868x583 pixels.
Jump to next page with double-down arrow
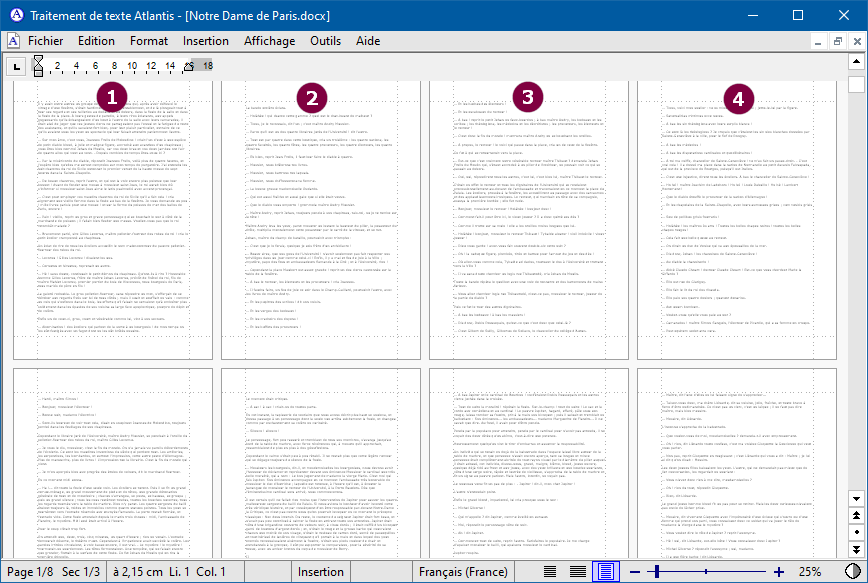856,549
